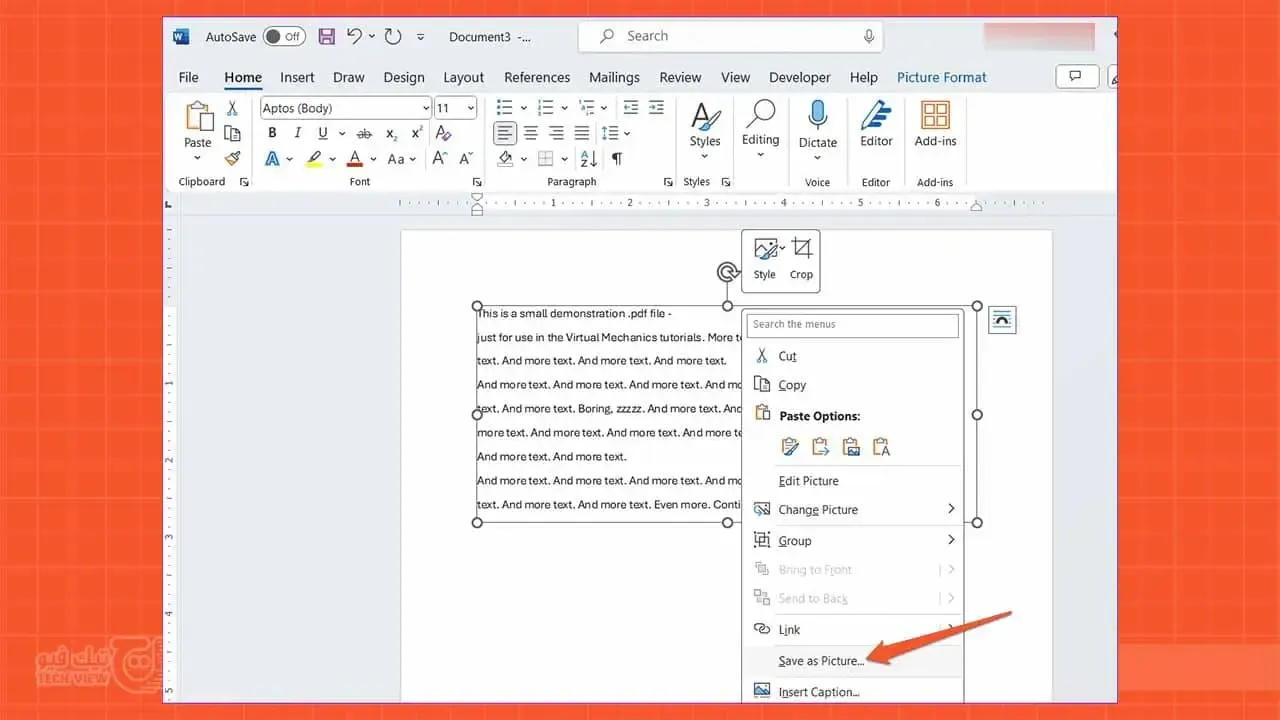Image resolution: width=1280 pixels, height=720 pixels.
Task: Open the font name dropdown Aptos (Body)
Action: coord(426,108)
